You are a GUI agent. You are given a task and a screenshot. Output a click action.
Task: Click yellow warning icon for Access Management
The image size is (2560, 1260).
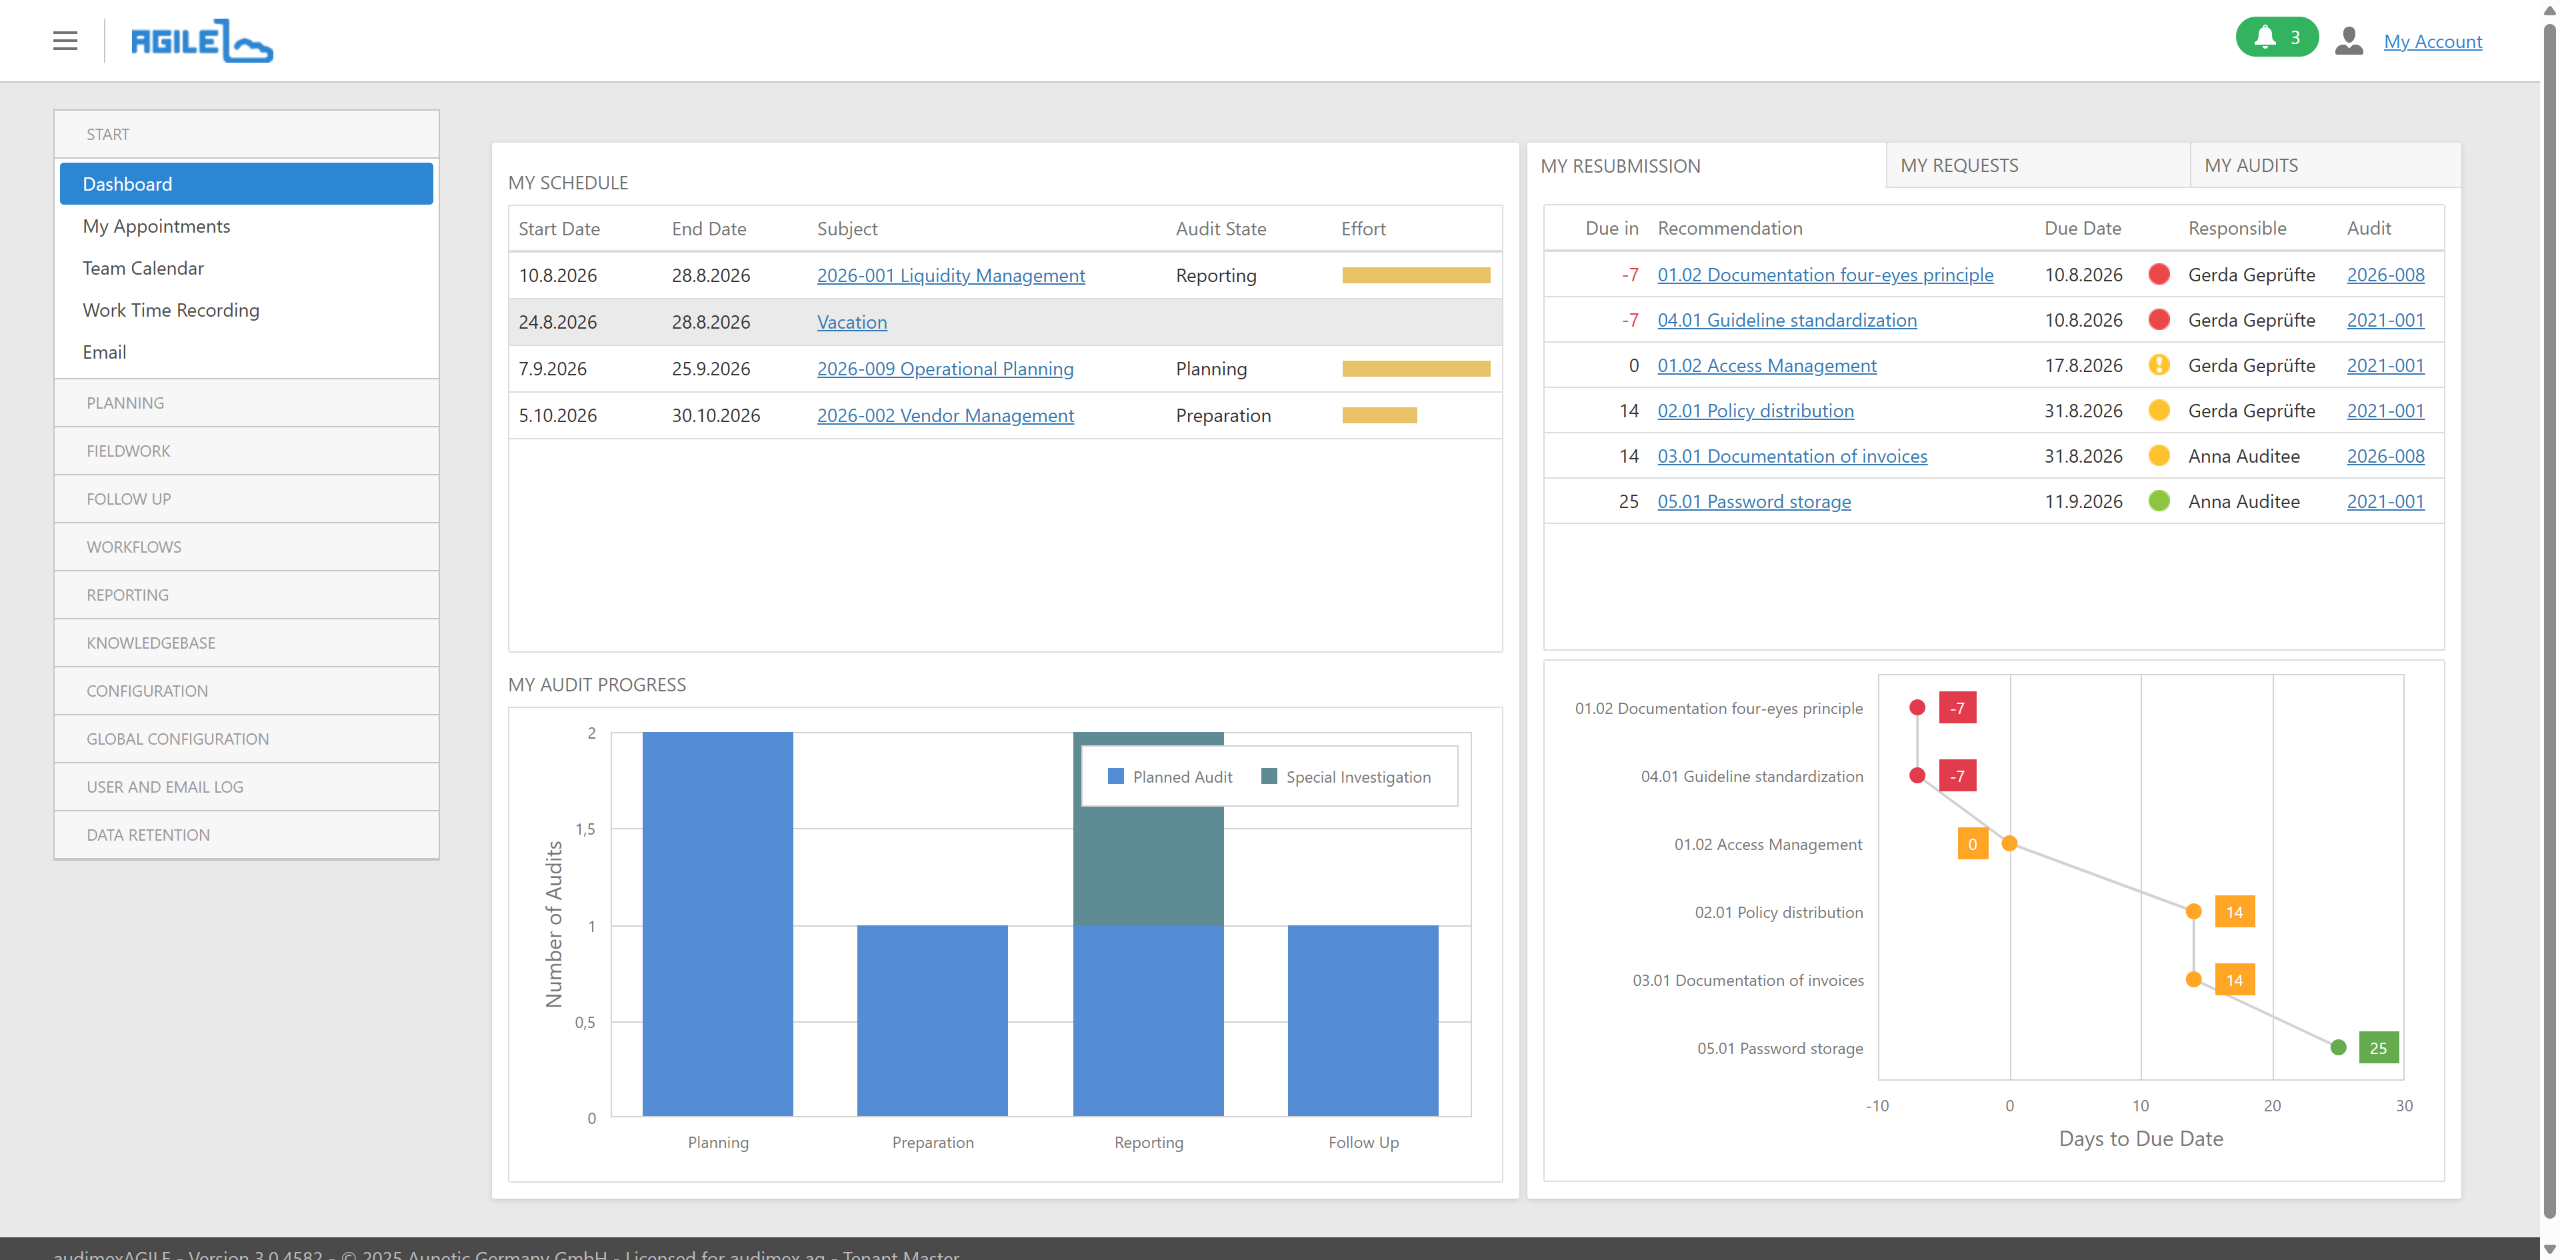pos(2159,365)
